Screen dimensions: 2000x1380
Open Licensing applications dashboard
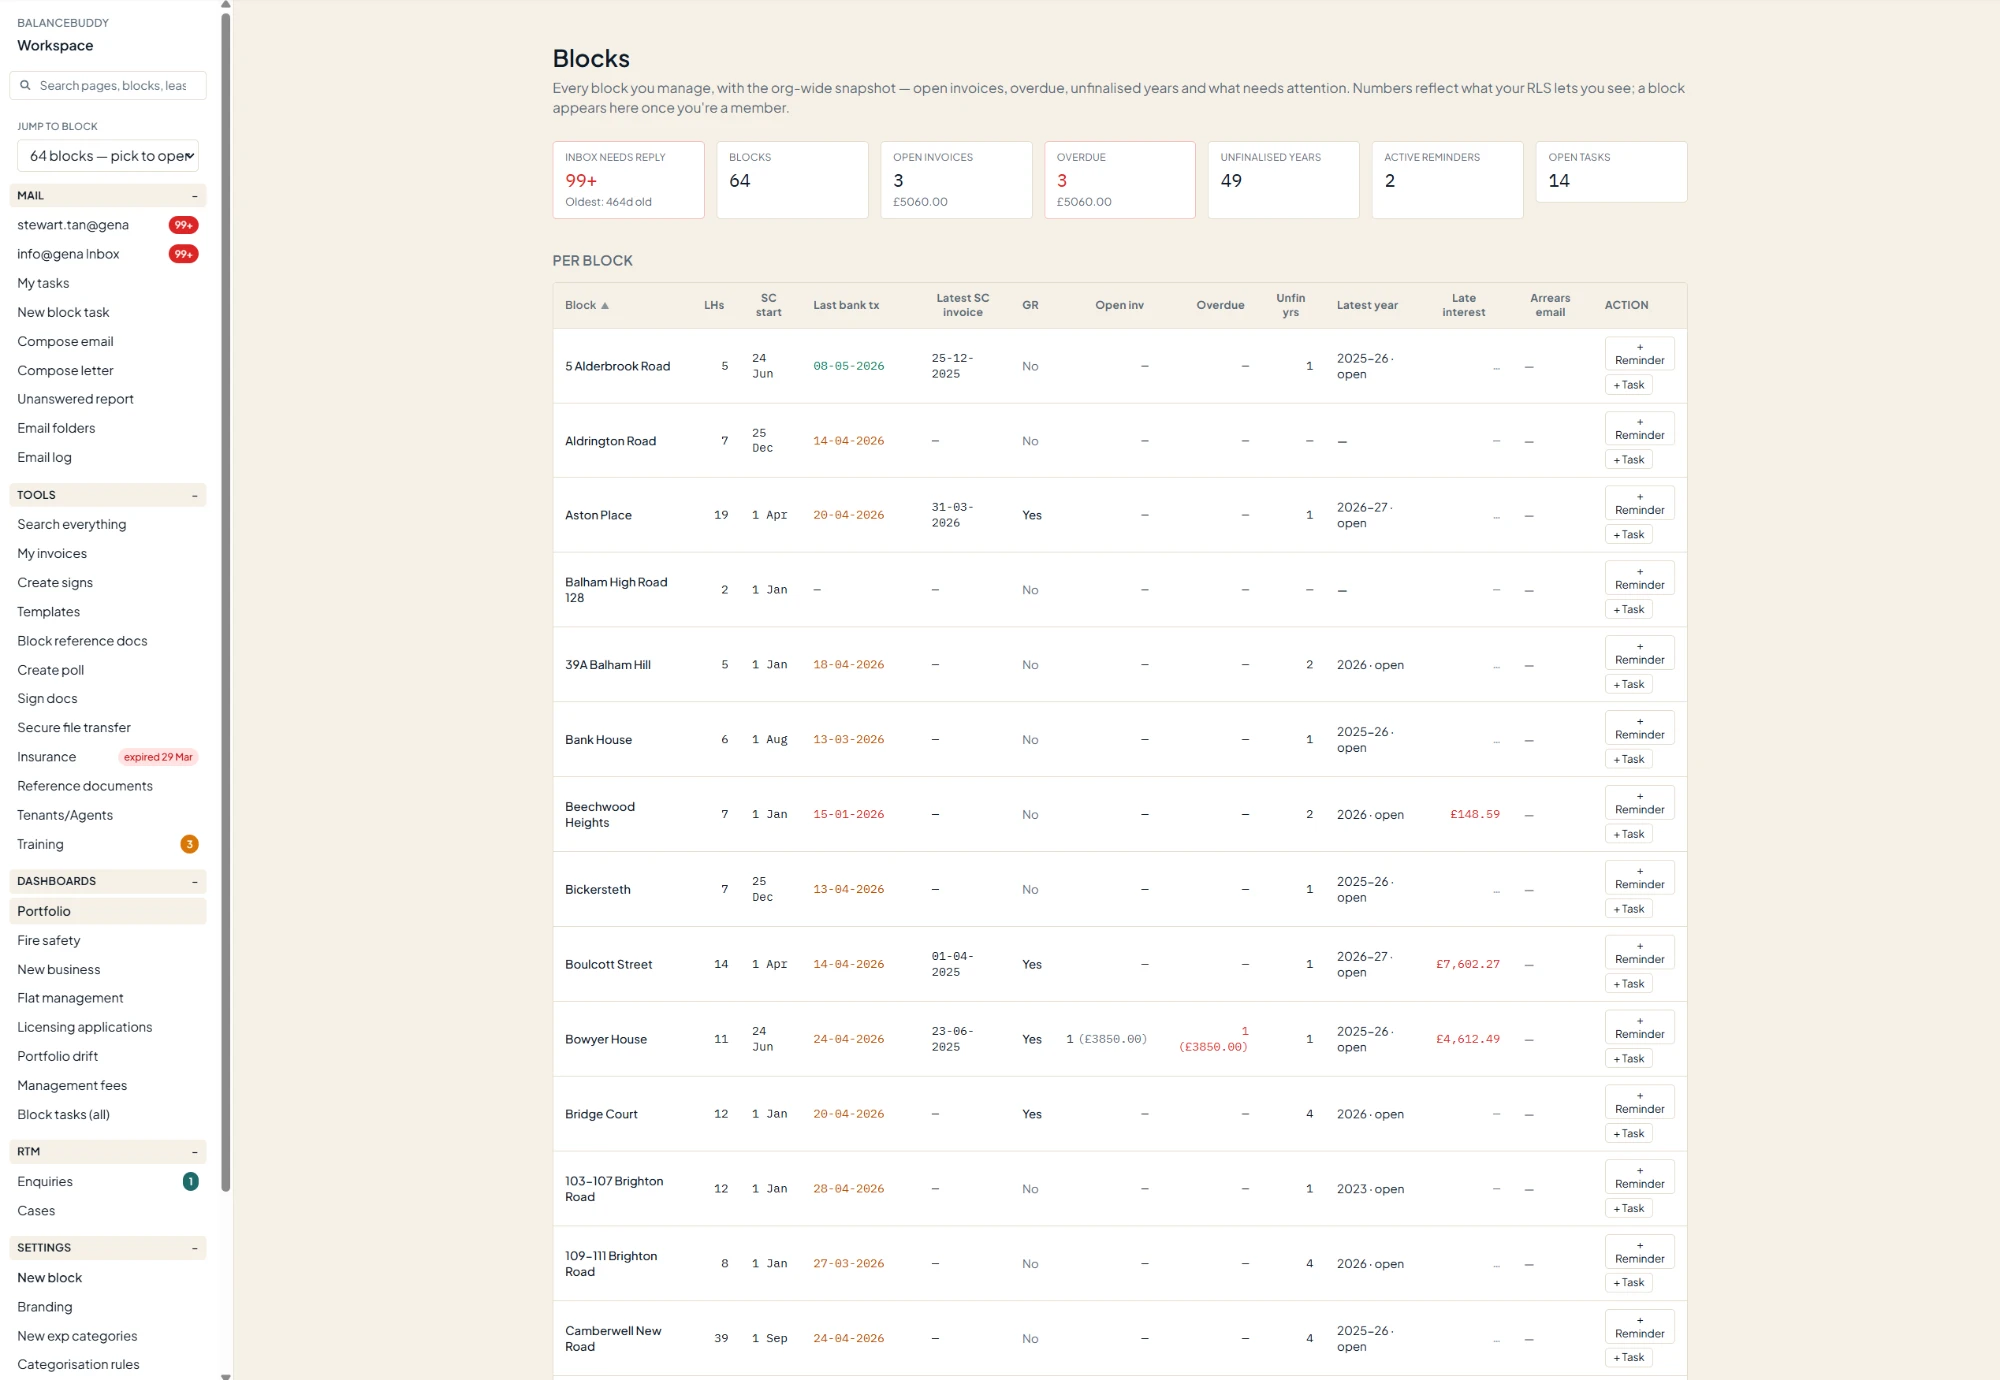(84, 1027)
